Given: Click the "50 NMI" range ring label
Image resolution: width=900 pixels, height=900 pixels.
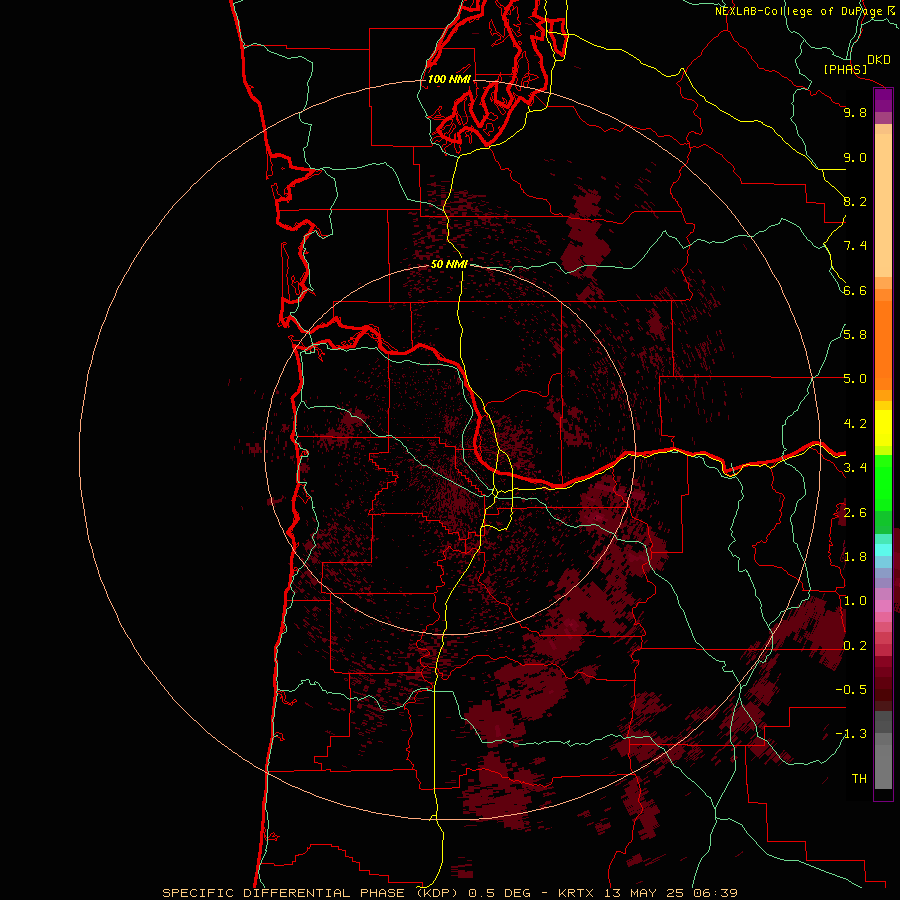Looking at the screenshot, I should click(449, 264).
